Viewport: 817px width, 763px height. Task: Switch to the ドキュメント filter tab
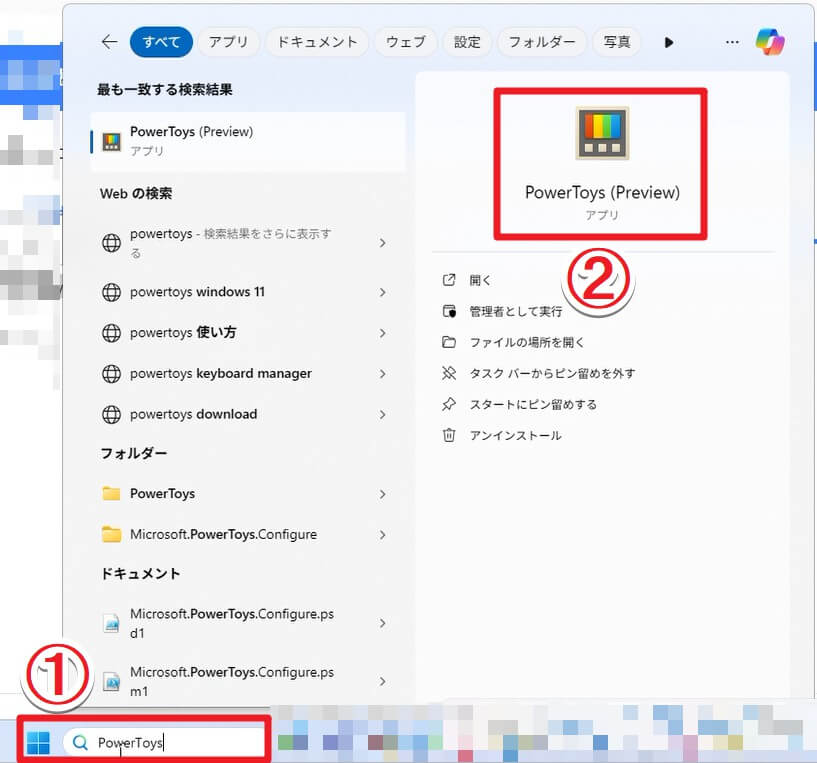[x=317, y=42]
